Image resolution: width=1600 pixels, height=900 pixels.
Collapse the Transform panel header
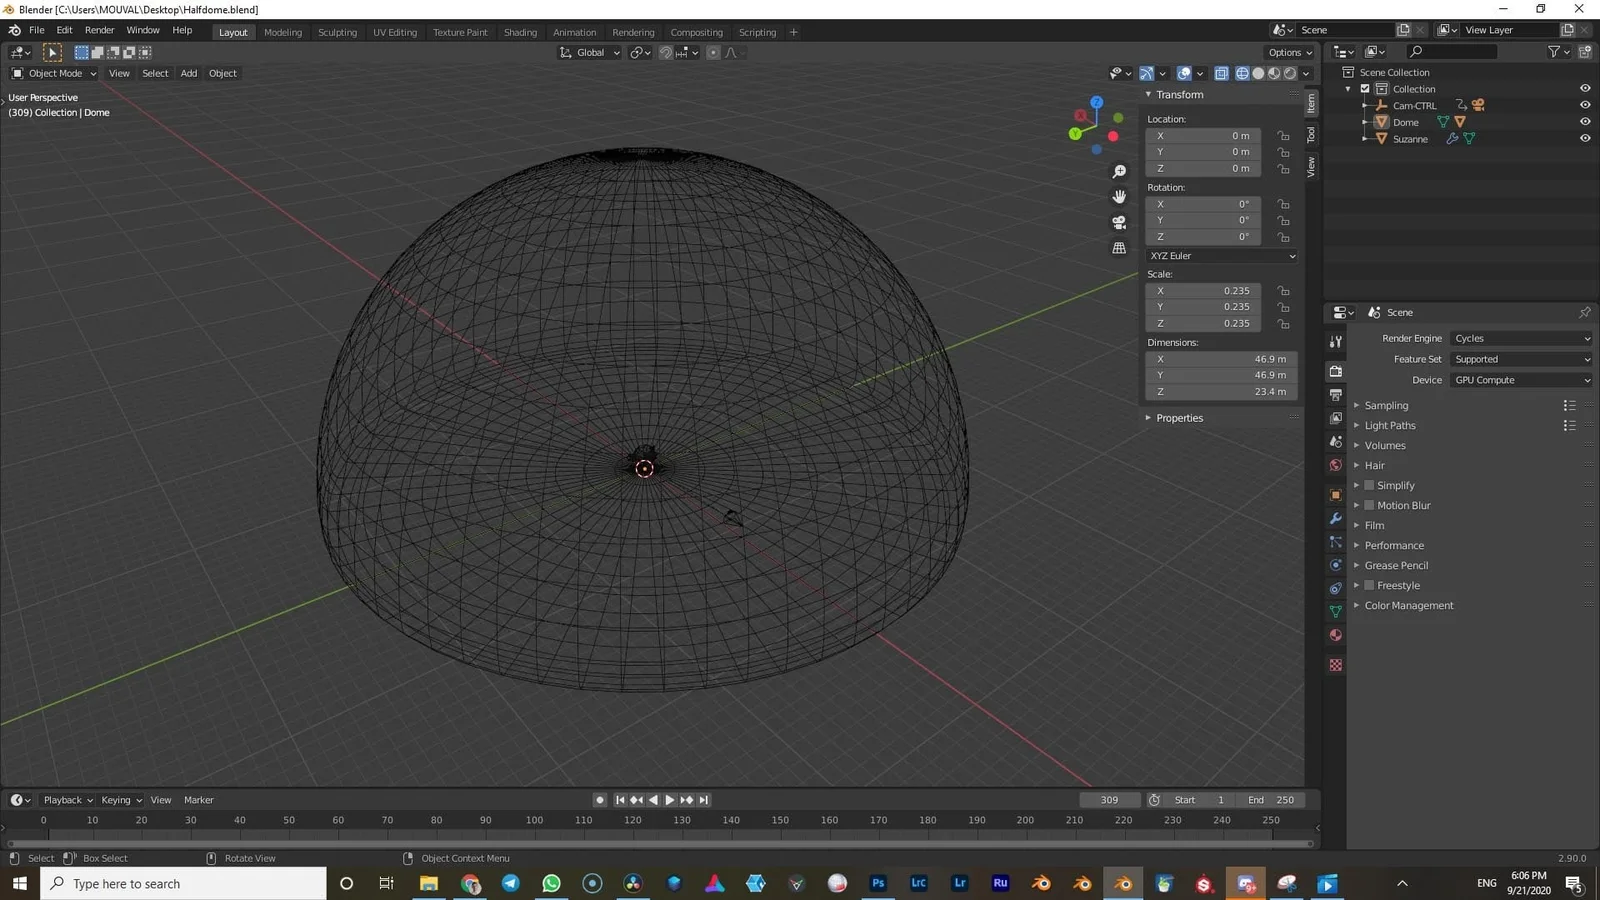pos(1179,94)
